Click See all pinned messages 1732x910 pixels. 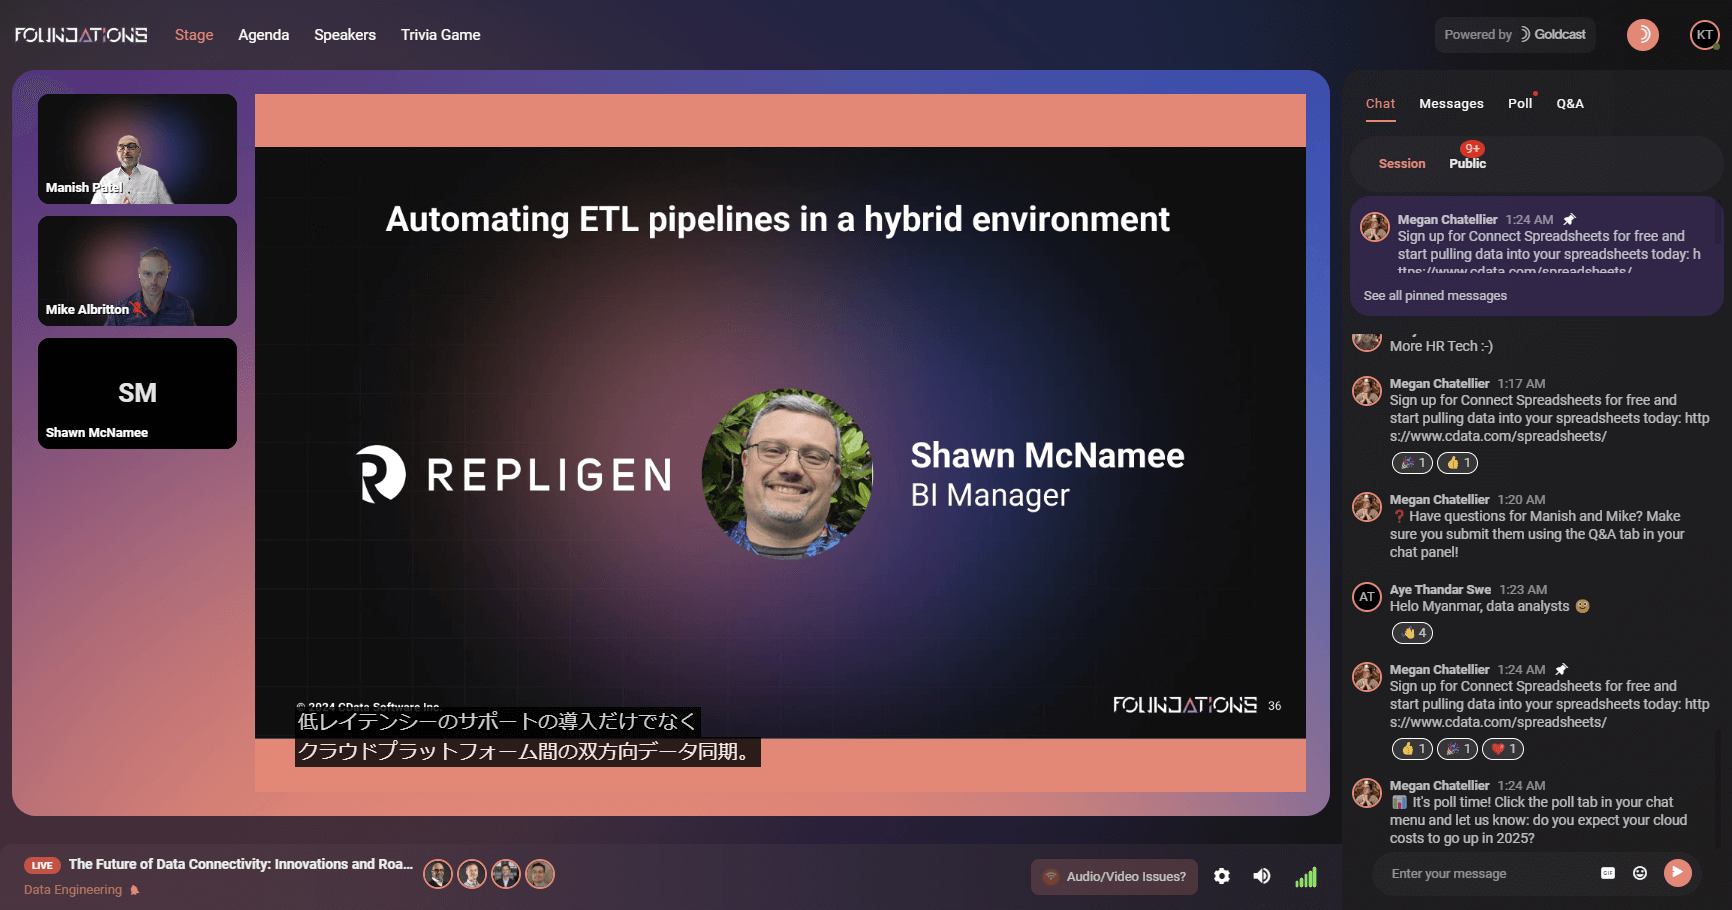point(1435,296)
